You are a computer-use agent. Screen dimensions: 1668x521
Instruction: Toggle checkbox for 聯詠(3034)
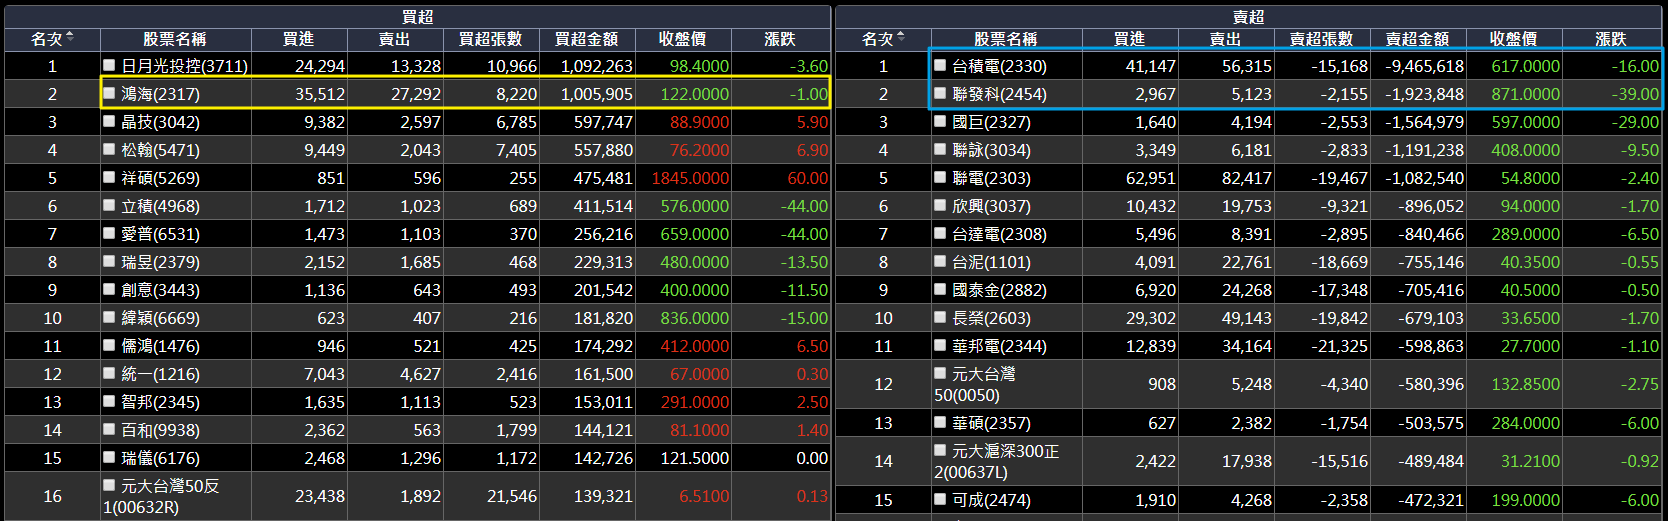point(940,149)
